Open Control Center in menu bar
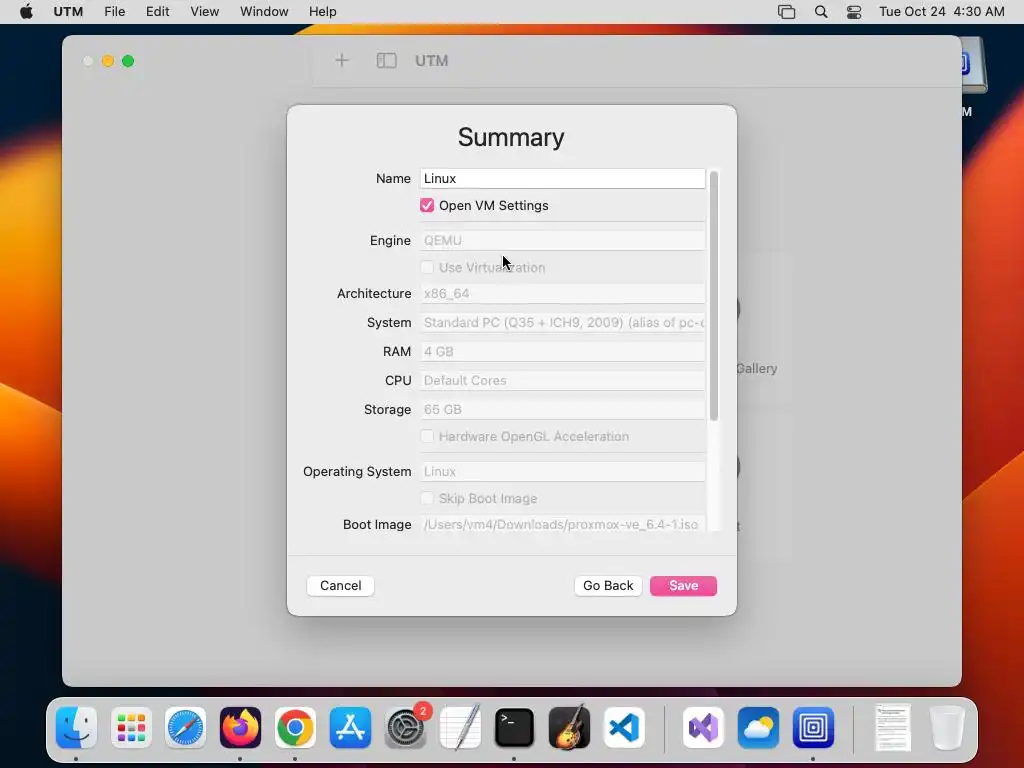 click(x=854, y=12)
